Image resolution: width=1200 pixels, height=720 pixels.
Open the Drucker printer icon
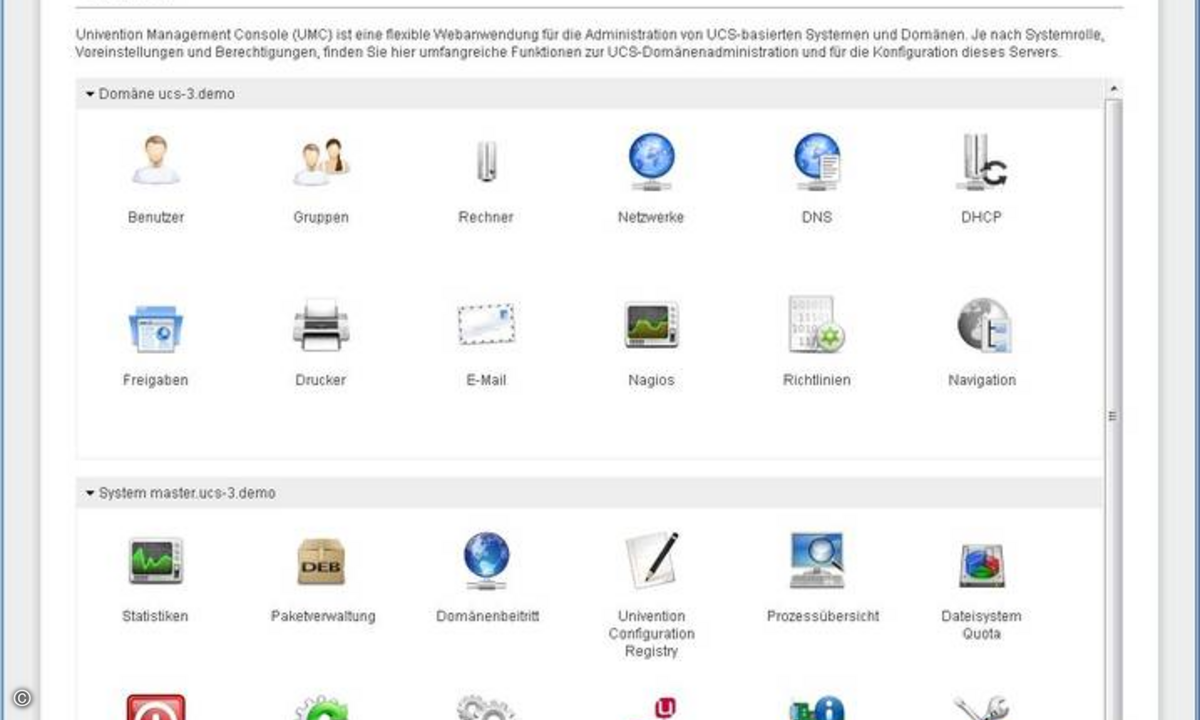pyautogui.click(x=321, y=325)
